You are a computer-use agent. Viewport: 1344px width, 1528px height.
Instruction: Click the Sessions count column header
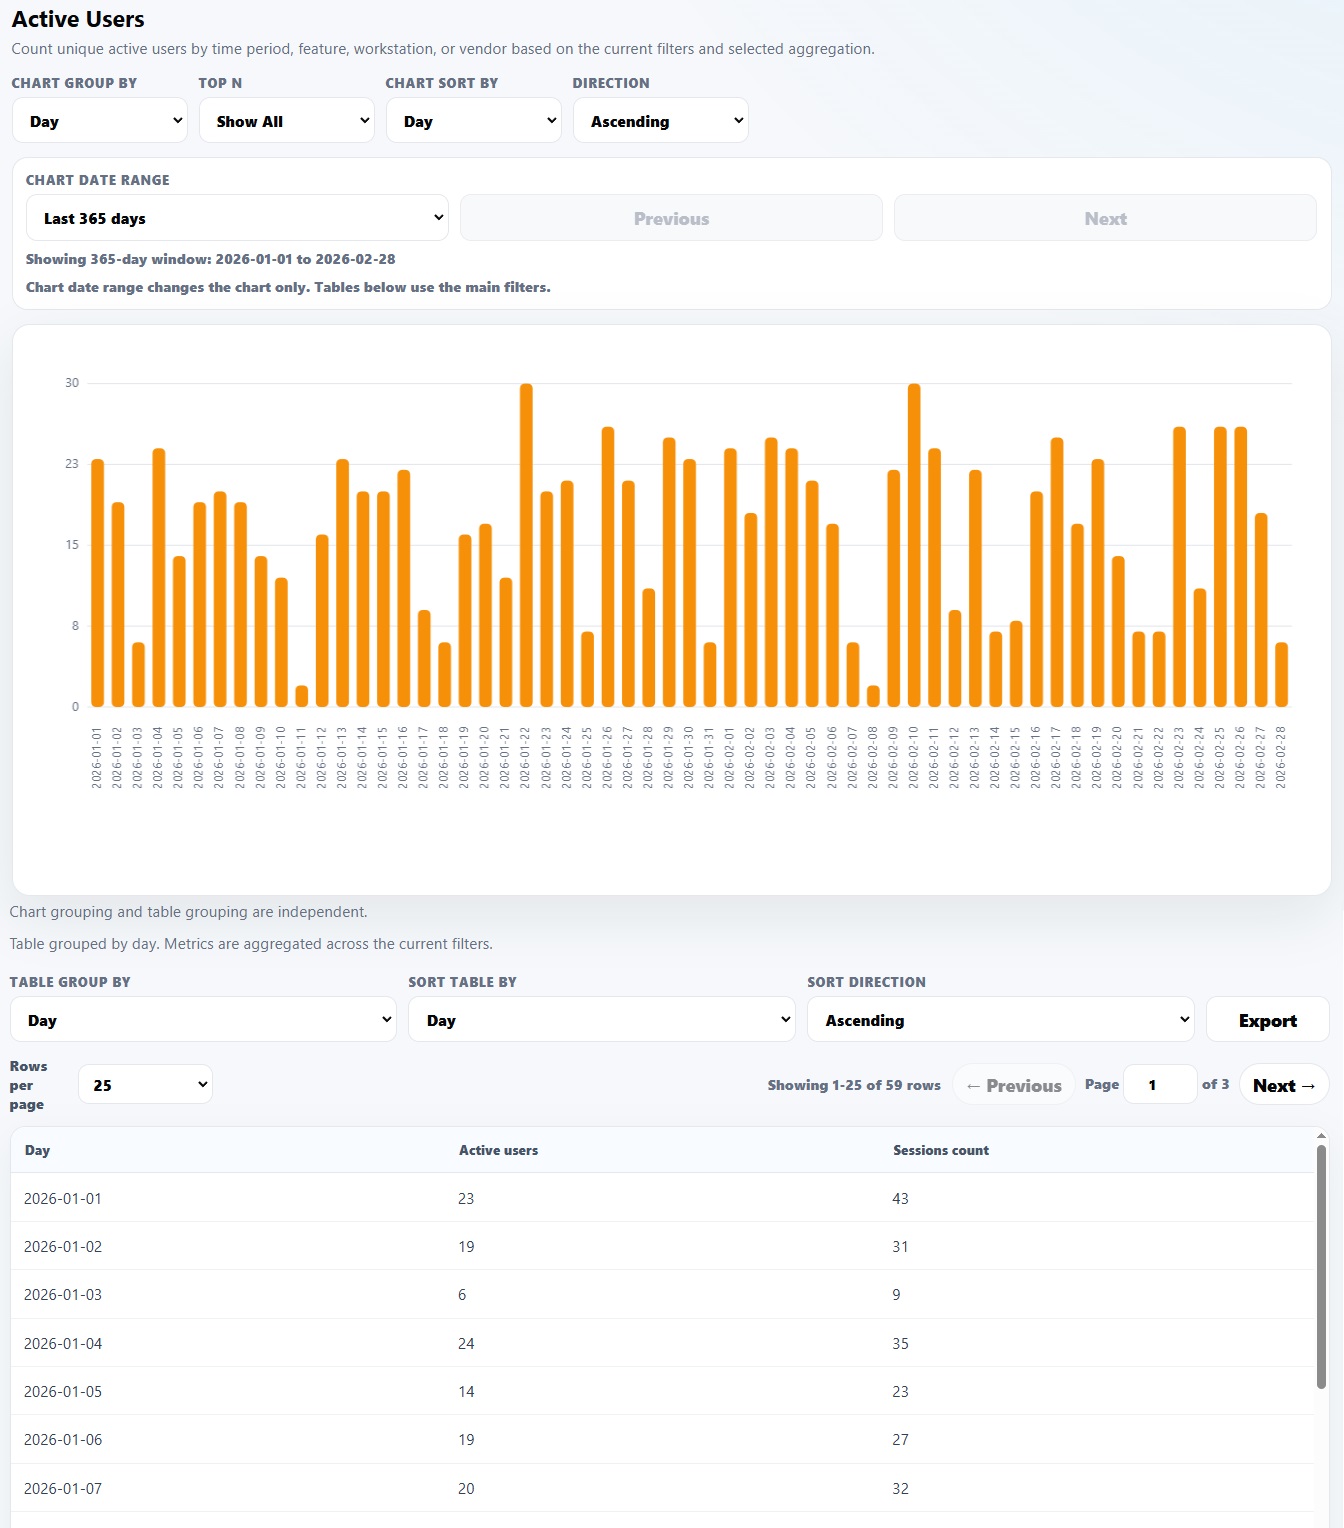tap(940, 1150)
